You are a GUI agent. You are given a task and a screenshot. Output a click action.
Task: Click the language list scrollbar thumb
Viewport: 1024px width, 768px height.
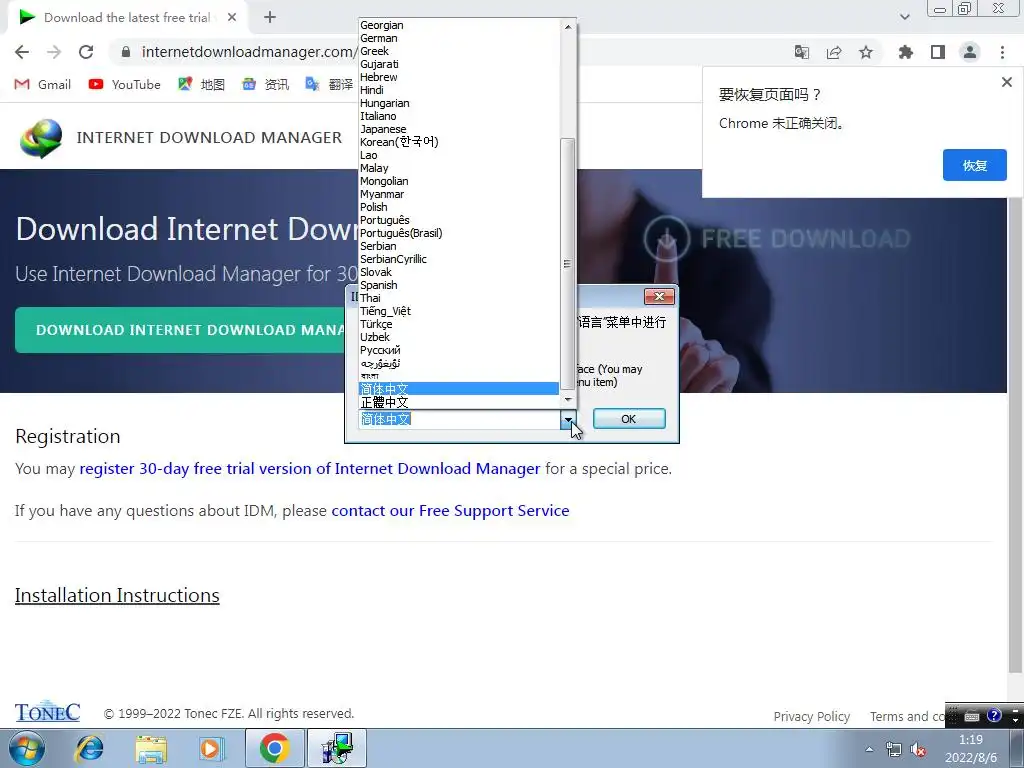[568, 264]
